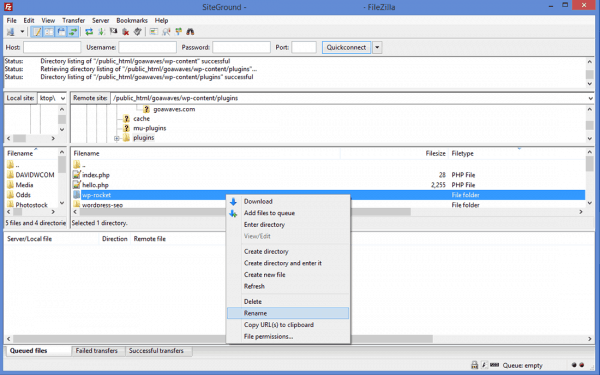Expand the plugins folder in the remote tree
600x375 pixels.
117,138
